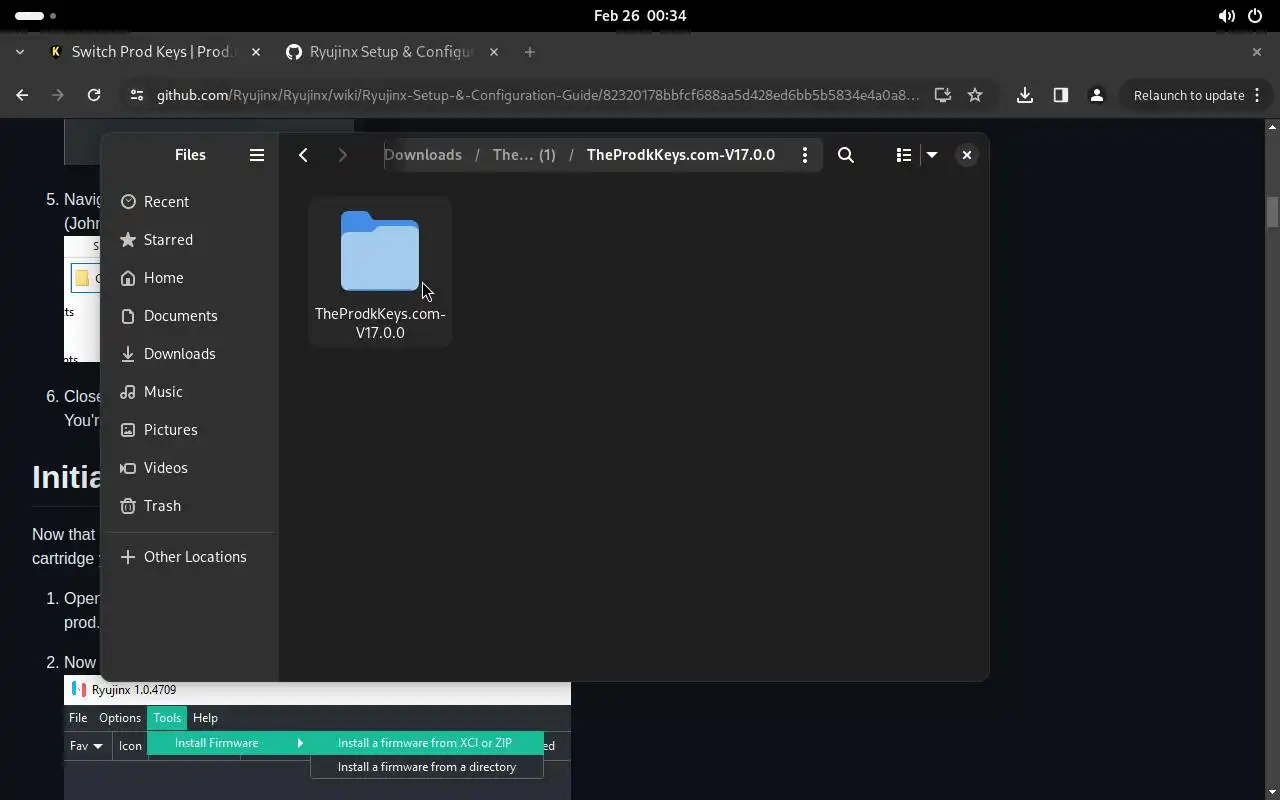Viewport: 1280px width, 800px height.
Task: View site information icon in address bar
Action: (x=136, y=95)
